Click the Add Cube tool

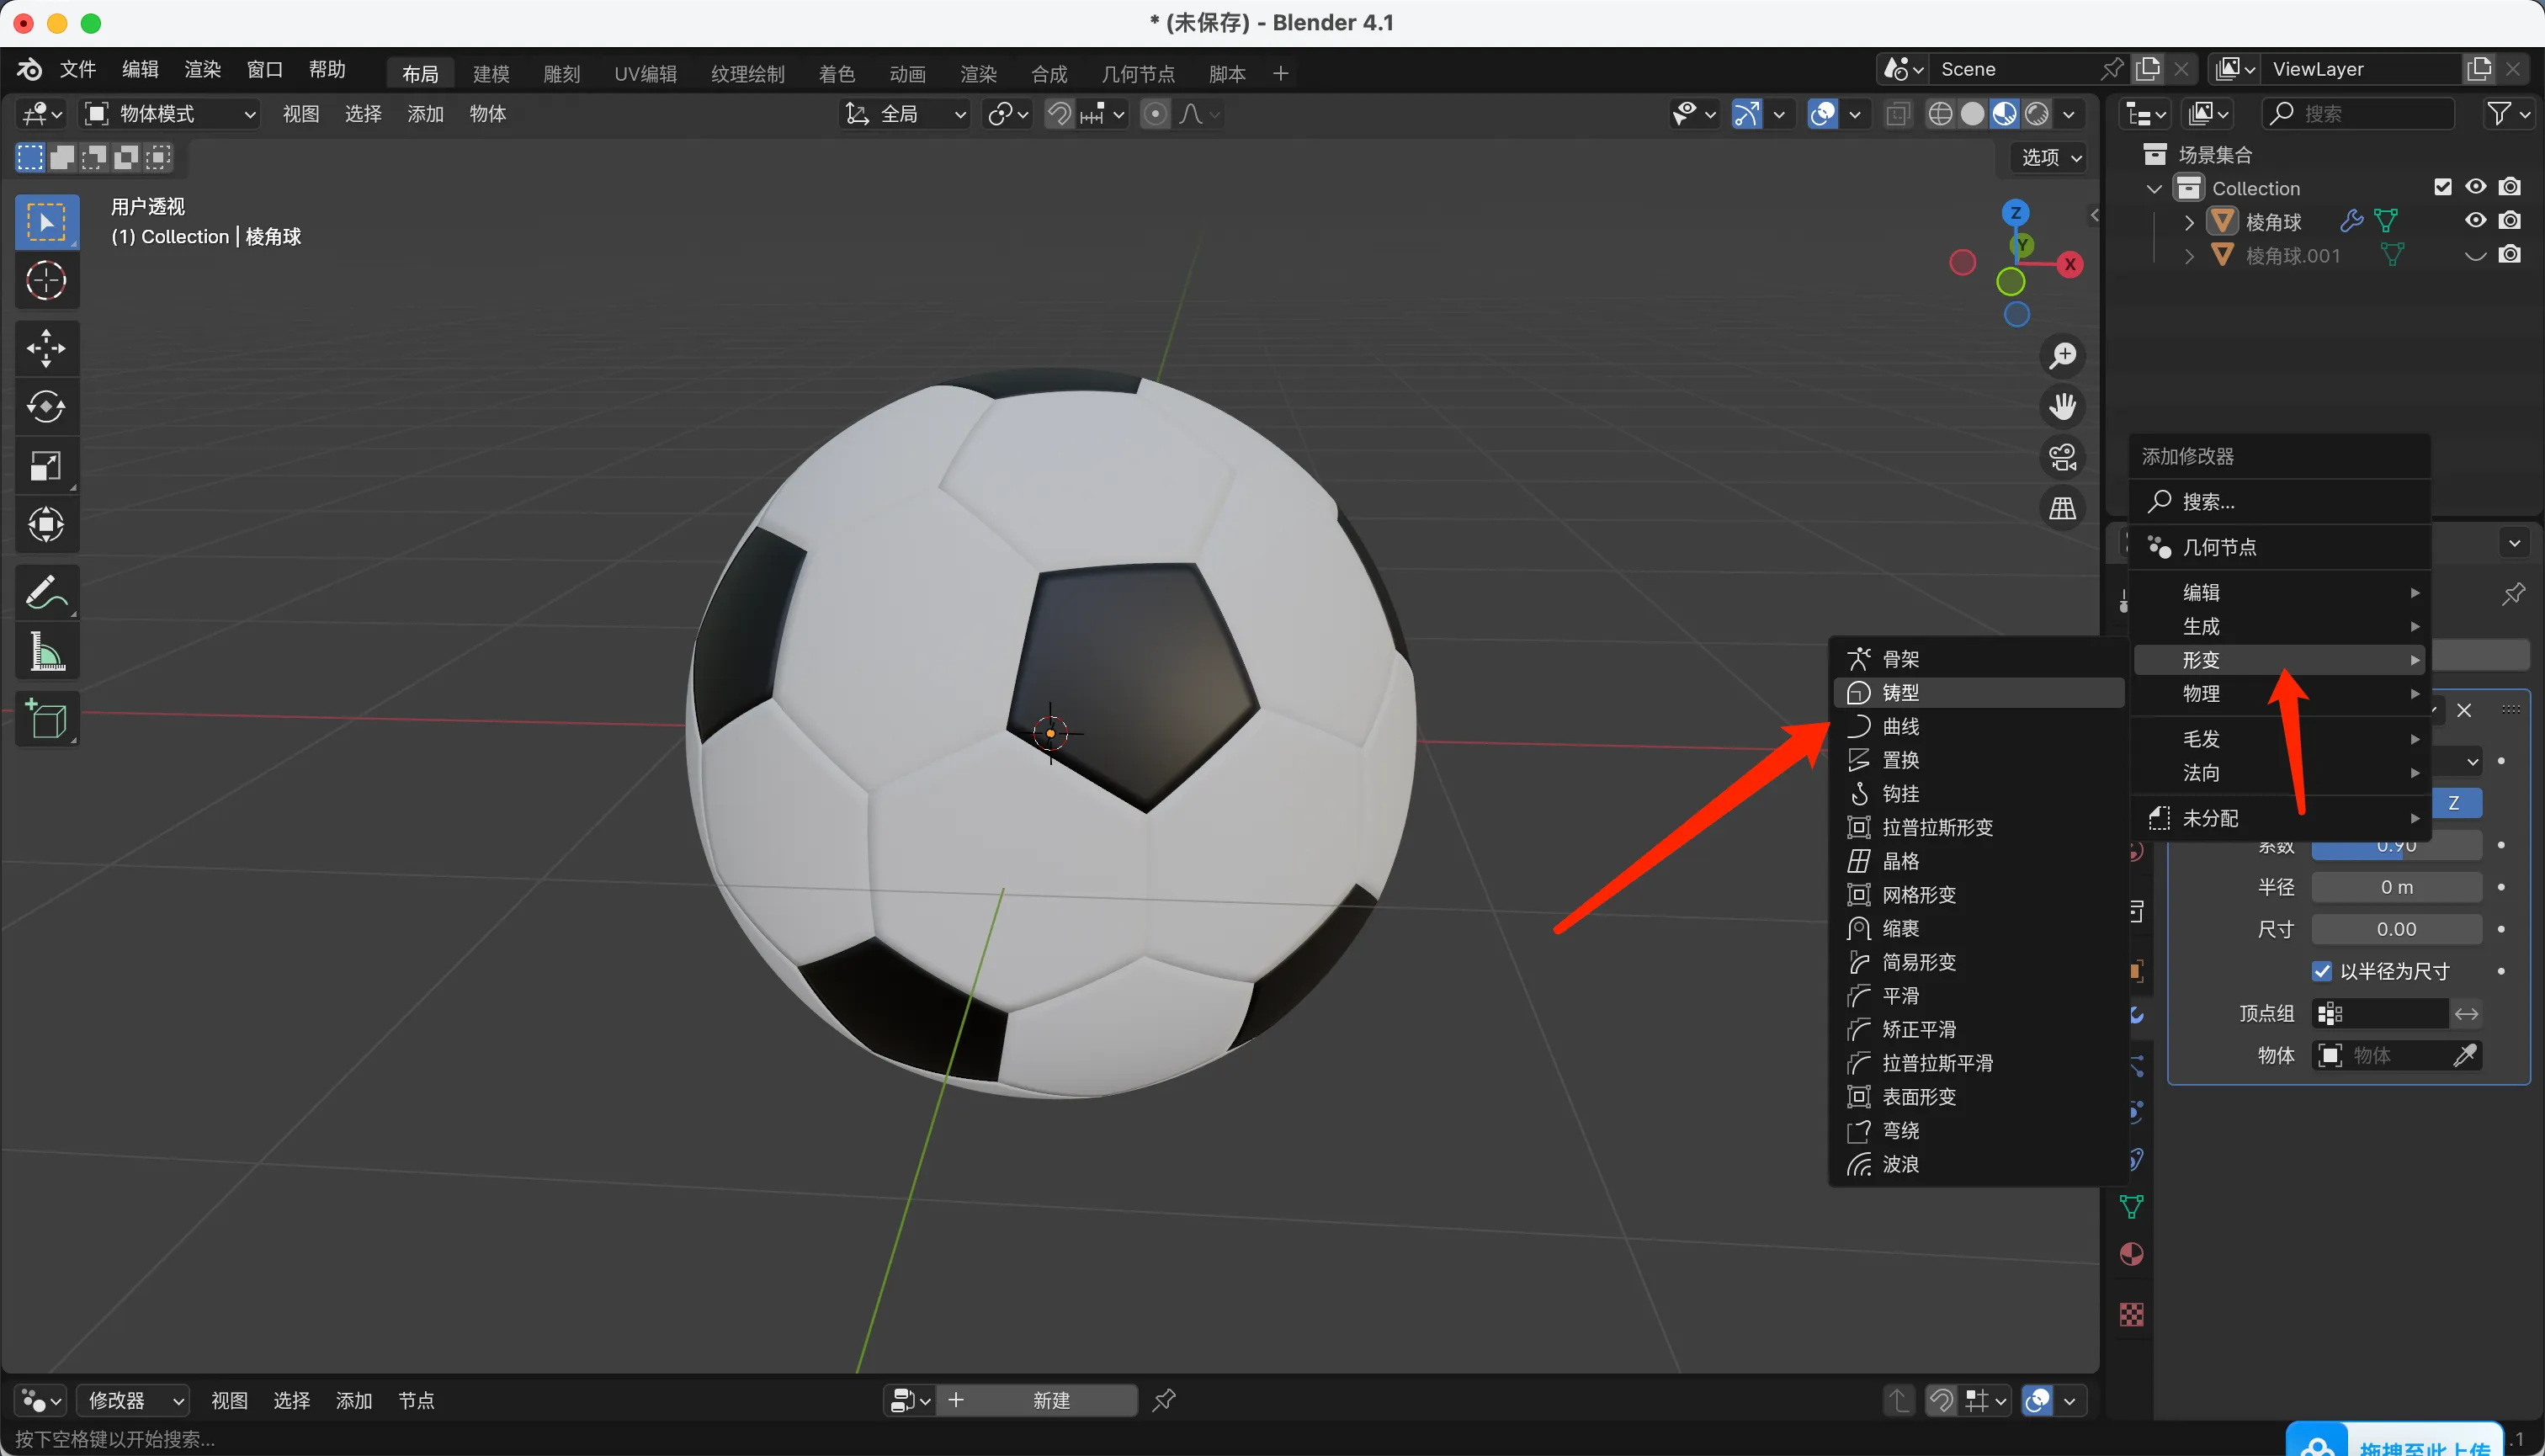tap(46, 719)
